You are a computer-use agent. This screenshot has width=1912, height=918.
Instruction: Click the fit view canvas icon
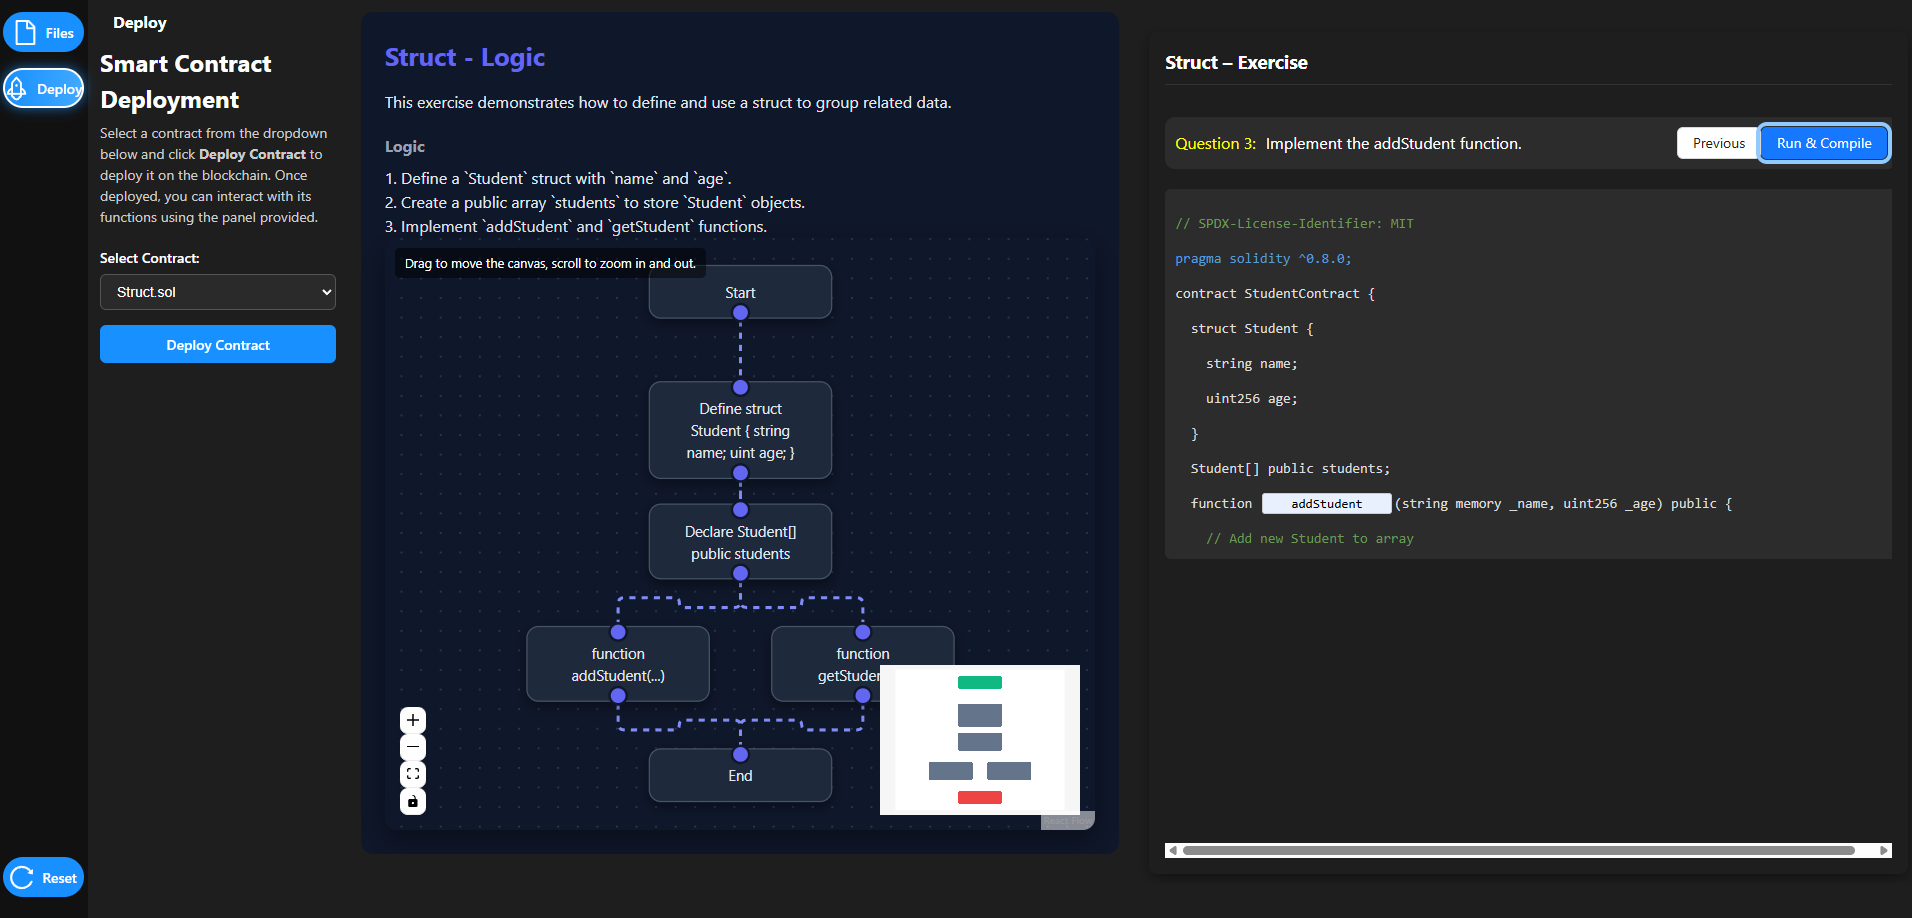click(413, 774)
